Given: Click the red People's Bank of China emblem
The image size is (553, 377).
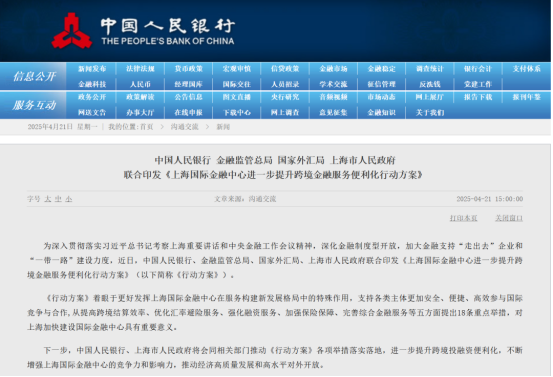Looking at the screenshot, I should (72, 31).
